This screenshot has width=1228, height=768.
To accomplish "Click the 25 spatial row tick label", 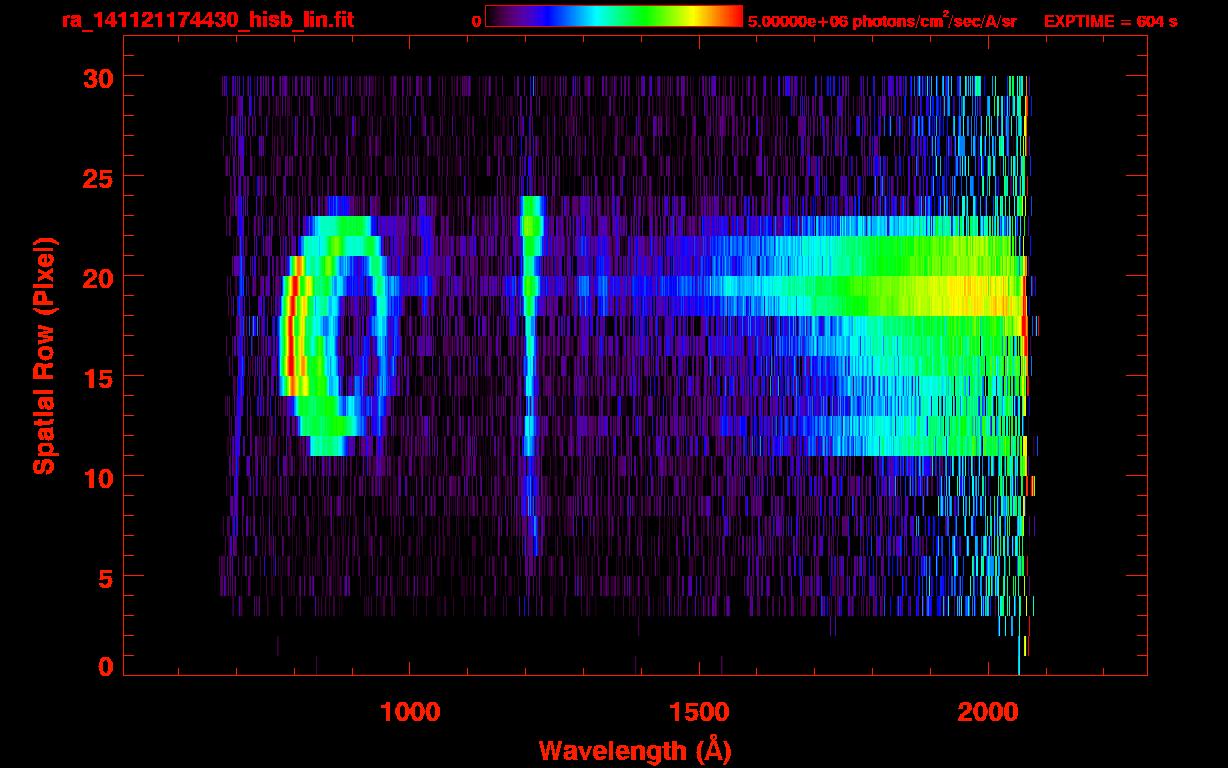I will click(97, 177).
